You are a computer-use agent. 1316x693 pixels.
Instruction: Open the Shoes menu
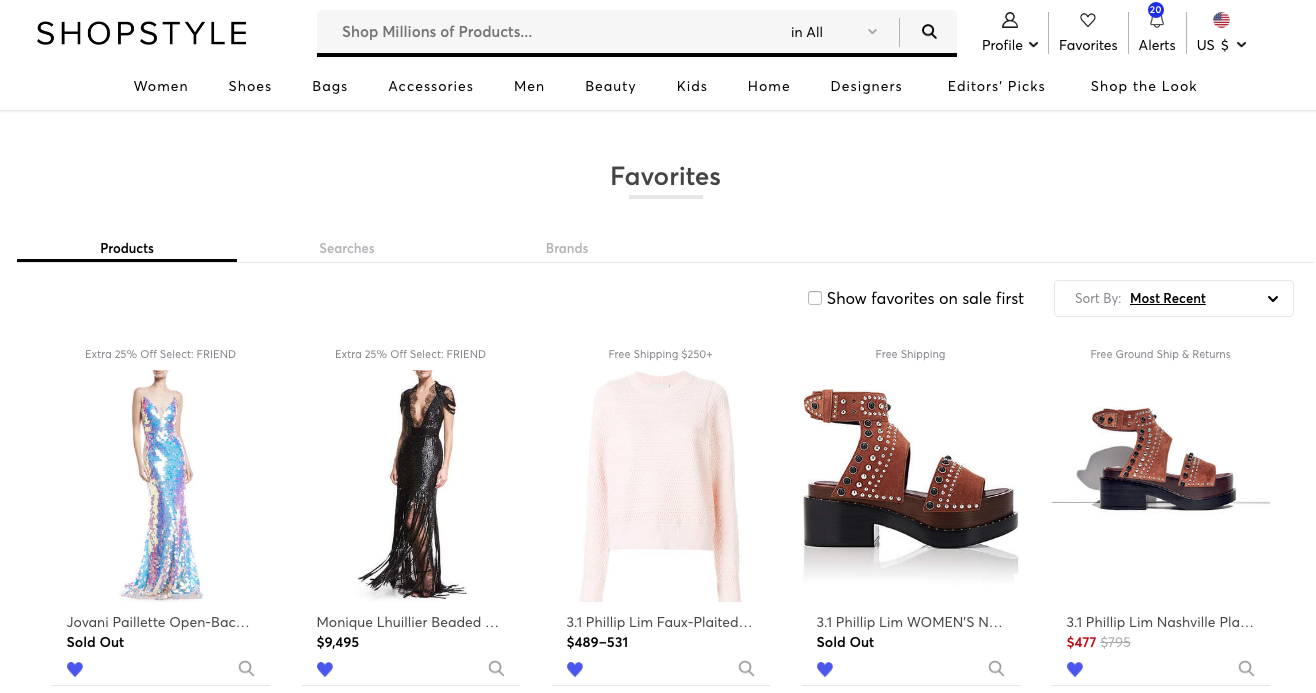click(x=250, y=86)
